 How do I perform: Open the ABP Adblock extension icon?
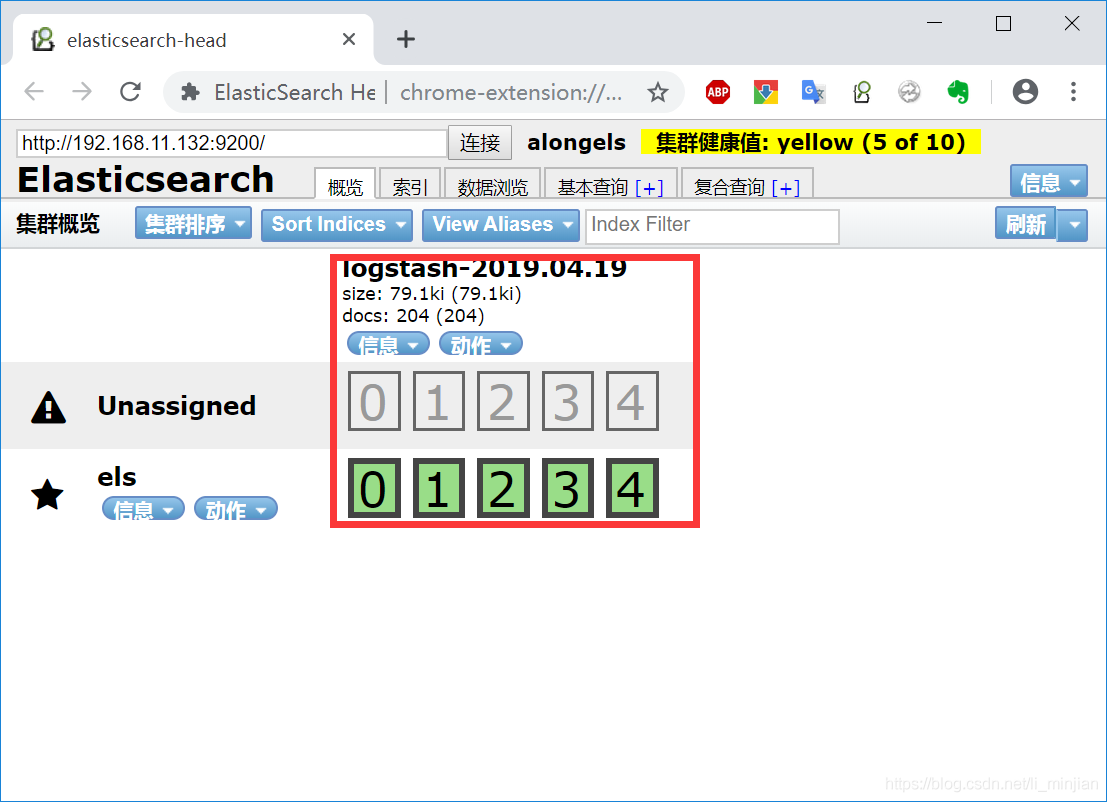pos(718,92)
